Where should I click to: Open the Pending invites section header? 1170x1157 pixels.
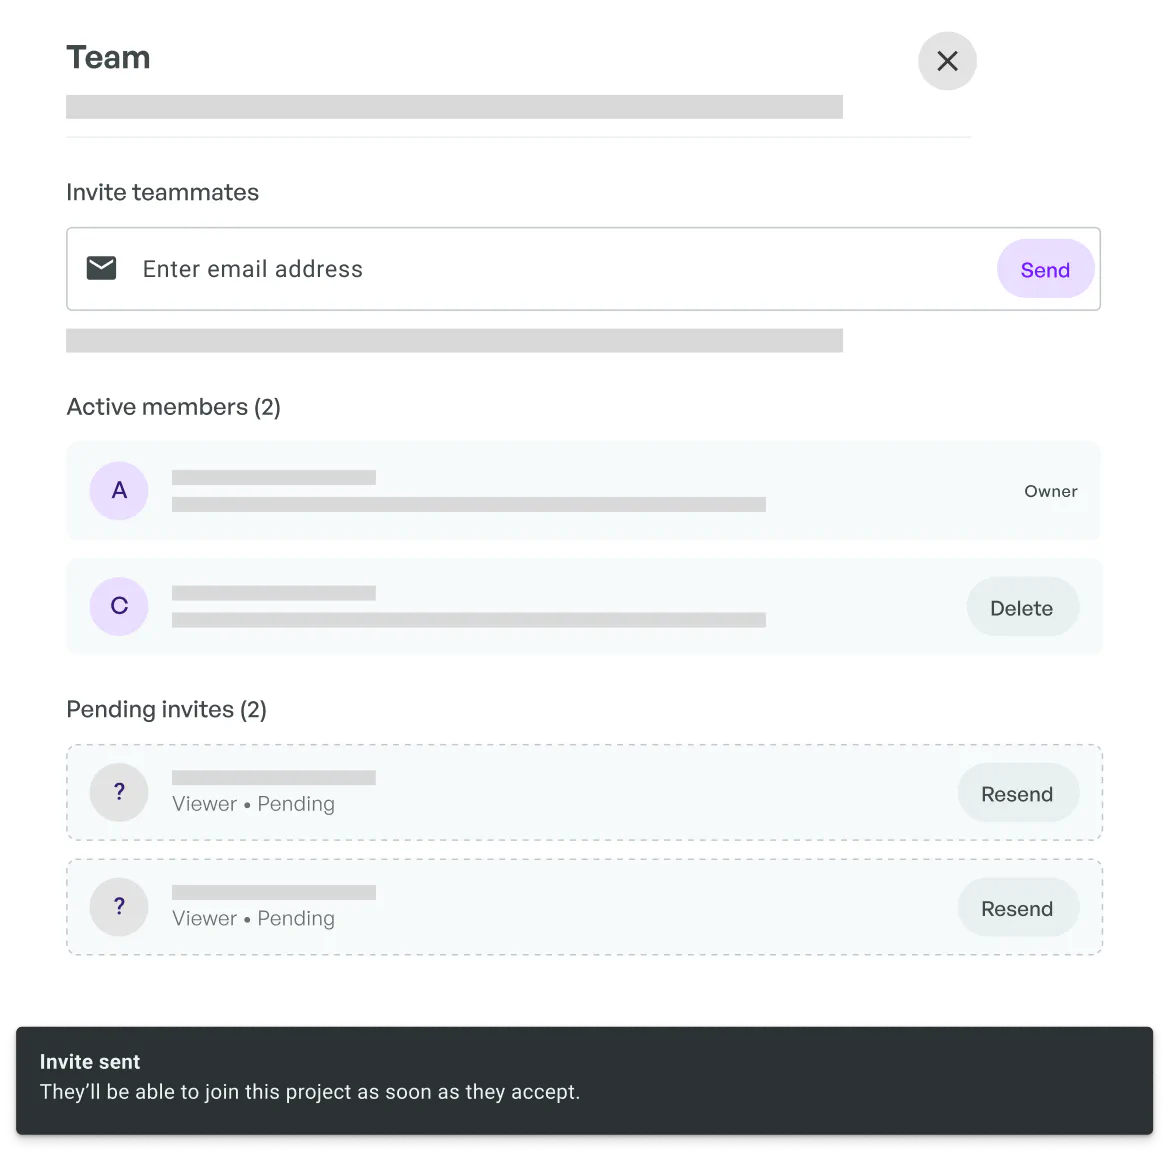166,709
